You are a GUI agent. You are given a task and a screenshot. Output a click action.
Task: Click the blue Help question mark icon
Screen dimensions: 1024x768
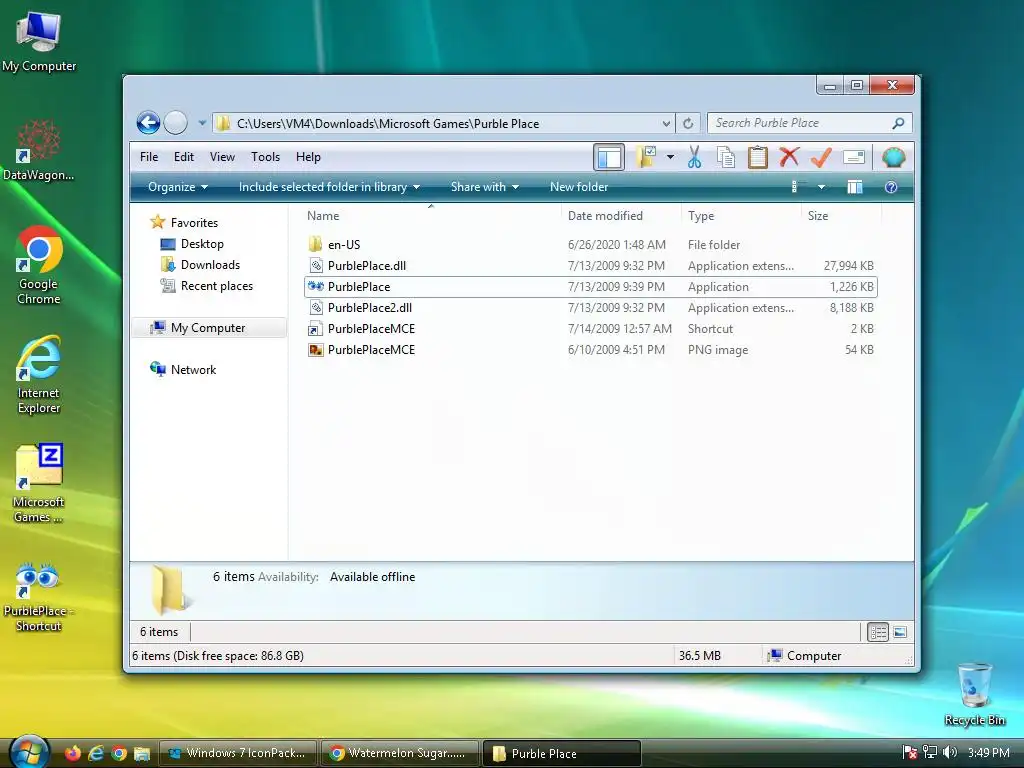tap(891, 187)
